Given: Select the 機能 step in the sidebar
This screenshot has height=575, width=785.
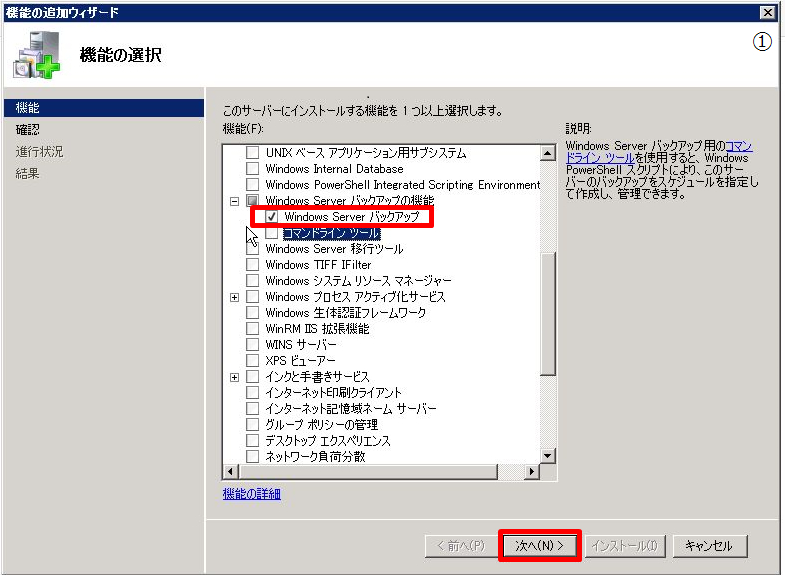Looking at the screenshot, I should [28, 107].
